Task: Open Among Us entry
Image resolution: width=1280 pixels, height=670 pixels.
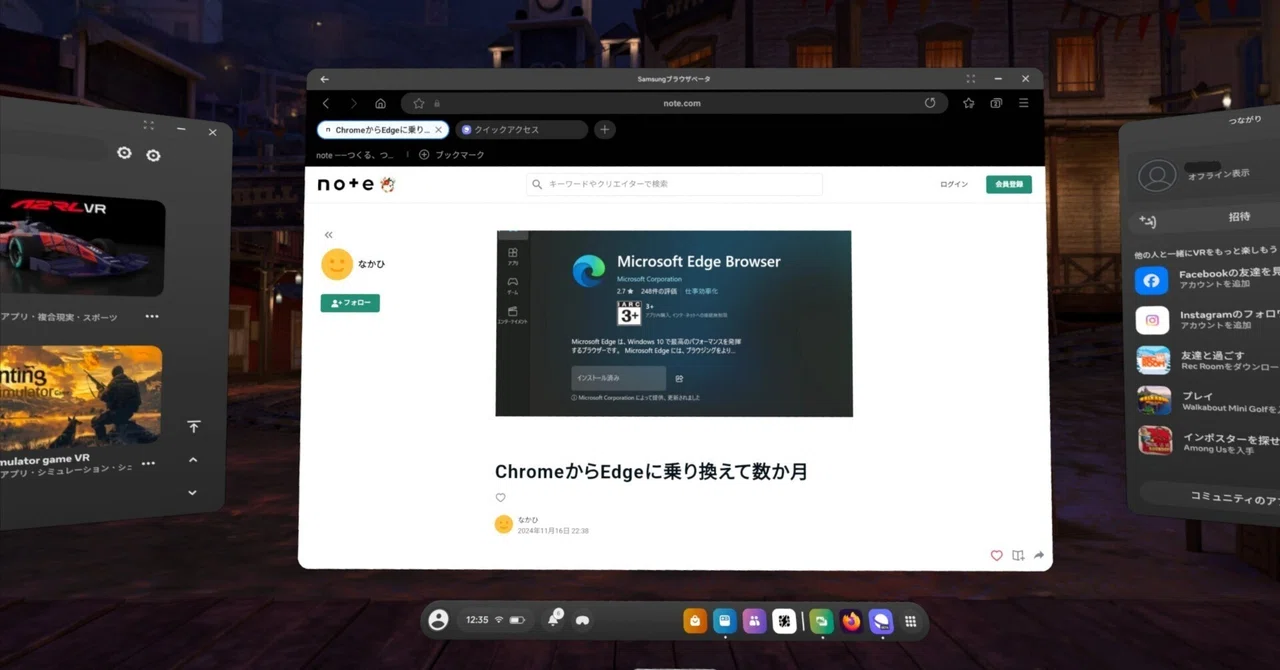Action: click(1209, 440)
